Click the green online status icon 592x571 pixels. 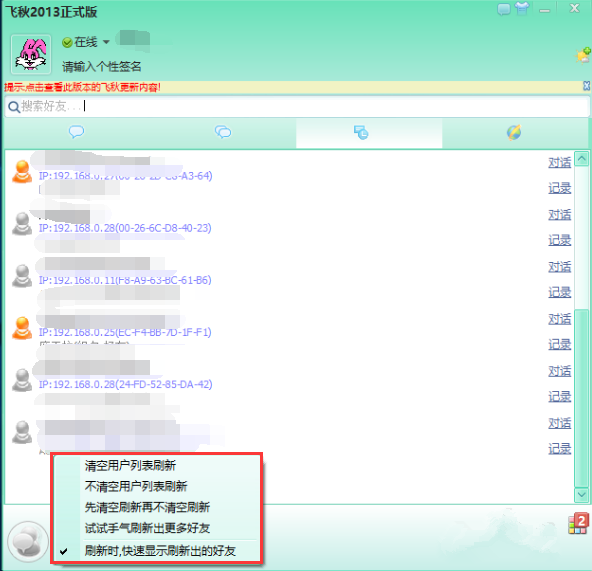tap(67, 42)
